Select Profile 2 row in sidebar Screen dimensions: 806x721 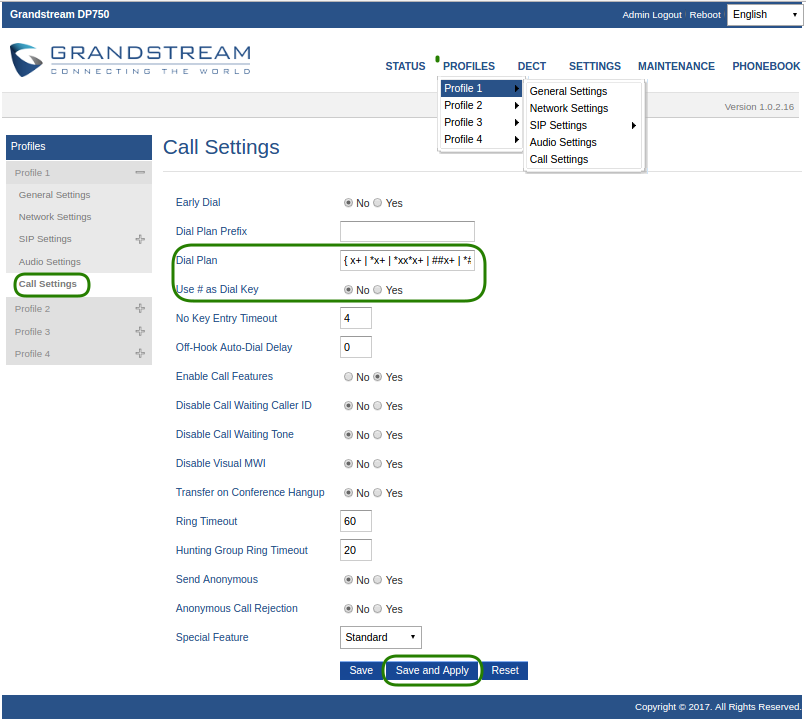(79, 308)
